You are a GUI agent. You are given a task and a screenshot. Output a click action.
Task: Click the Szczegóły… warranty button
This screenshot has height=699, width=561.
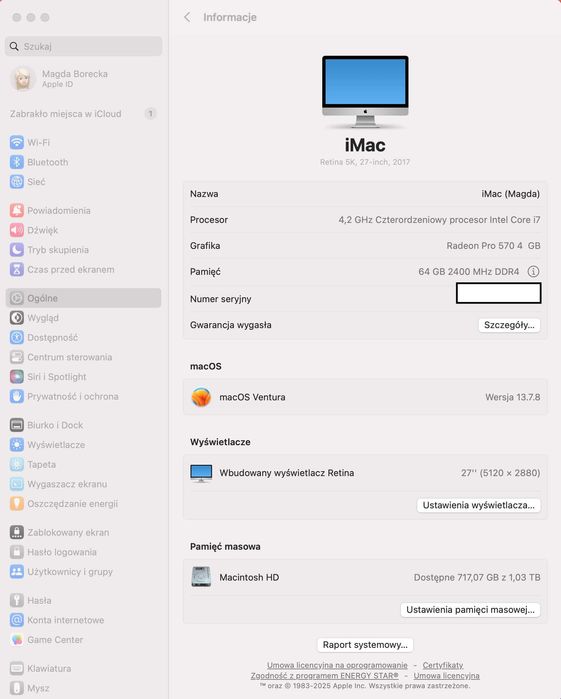[x=509, y=325]
